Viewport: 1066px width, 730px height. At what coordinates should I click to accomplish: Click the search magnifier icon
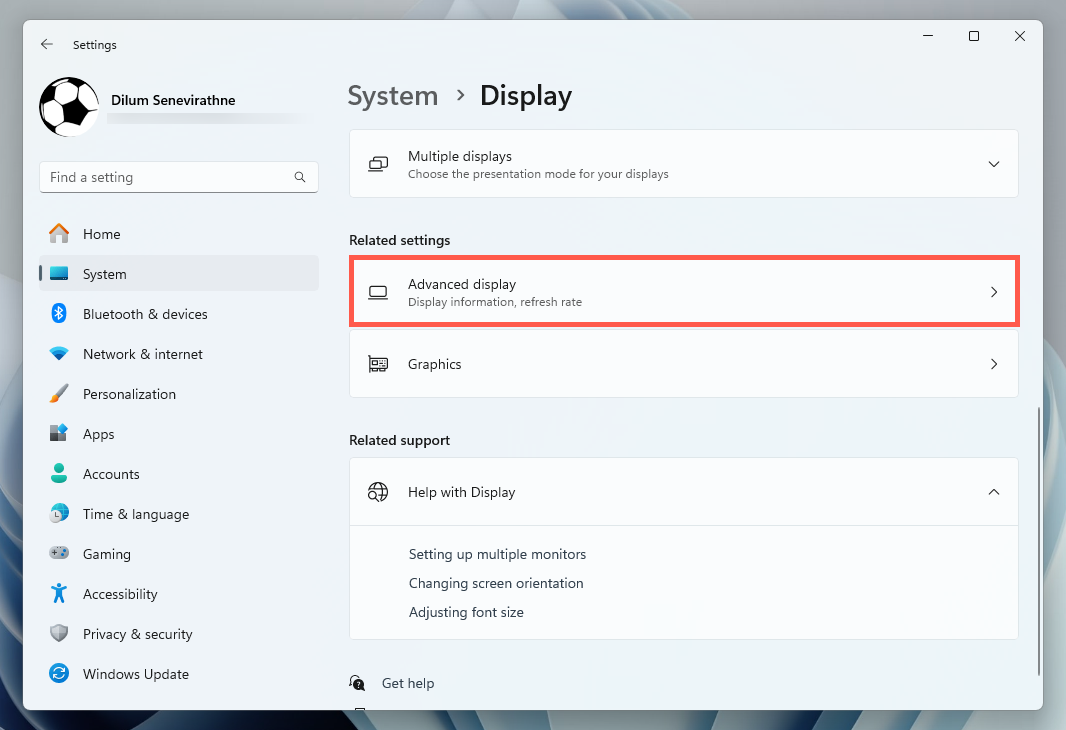tap(300, 177)
